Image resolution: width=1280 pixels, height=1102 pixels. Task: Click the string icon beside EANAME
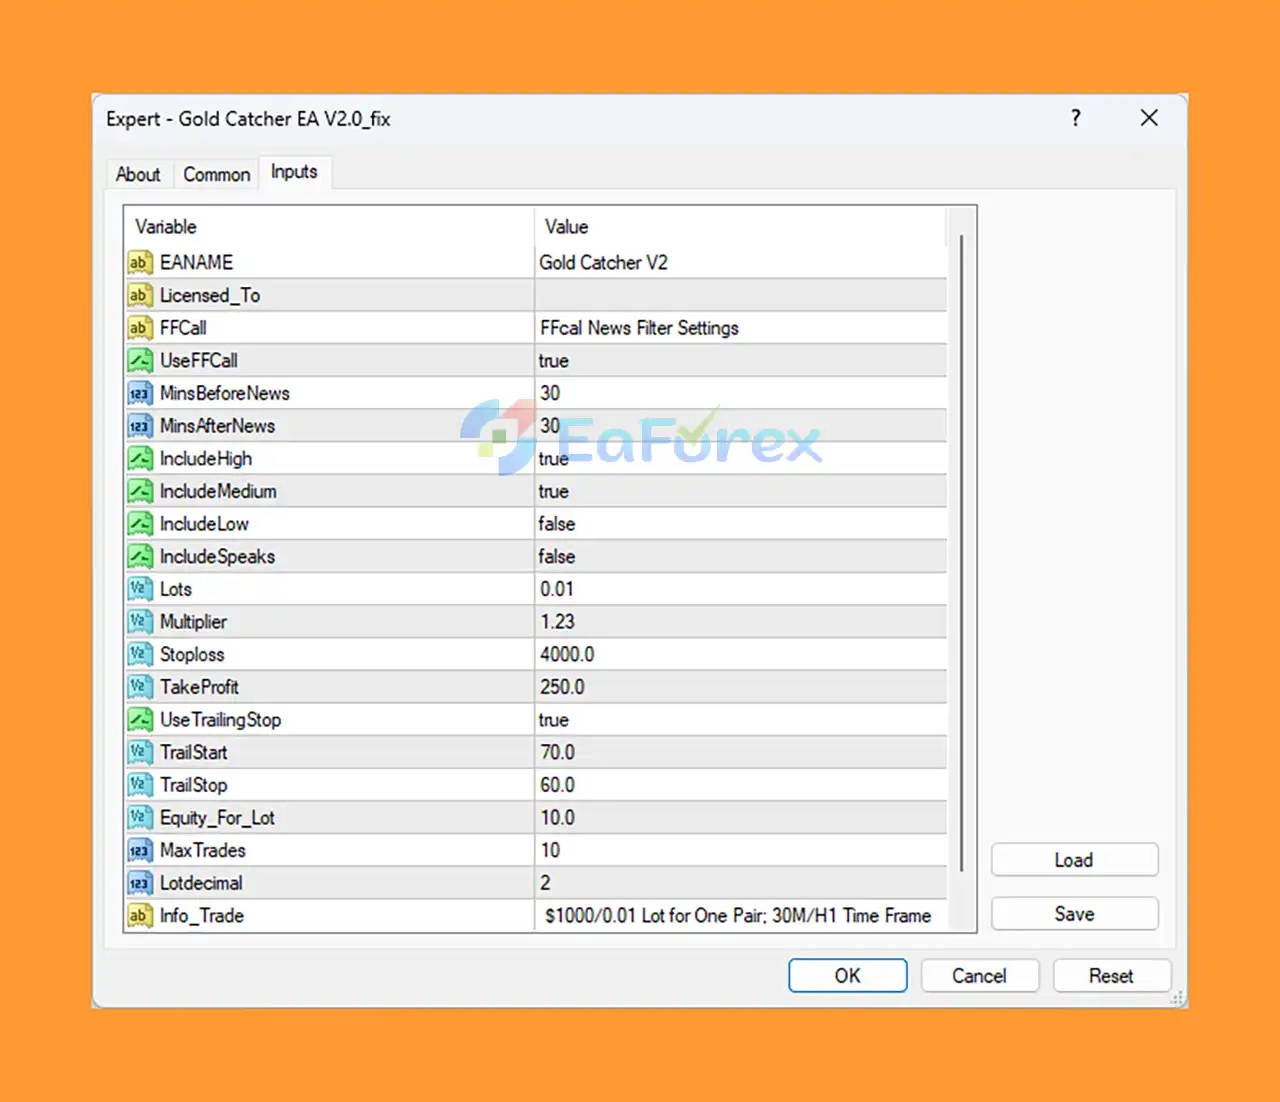coord(139,263)
